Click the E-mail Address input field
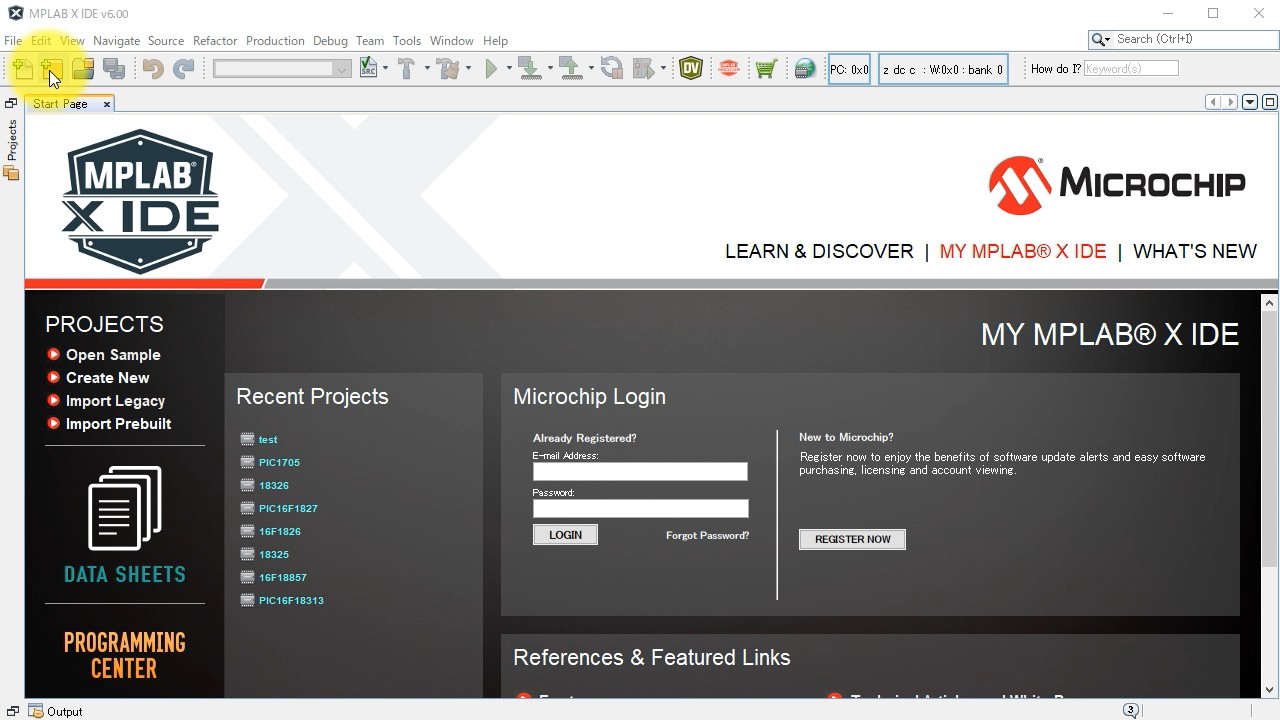1280x720 pixels. (x=640, y=471)
